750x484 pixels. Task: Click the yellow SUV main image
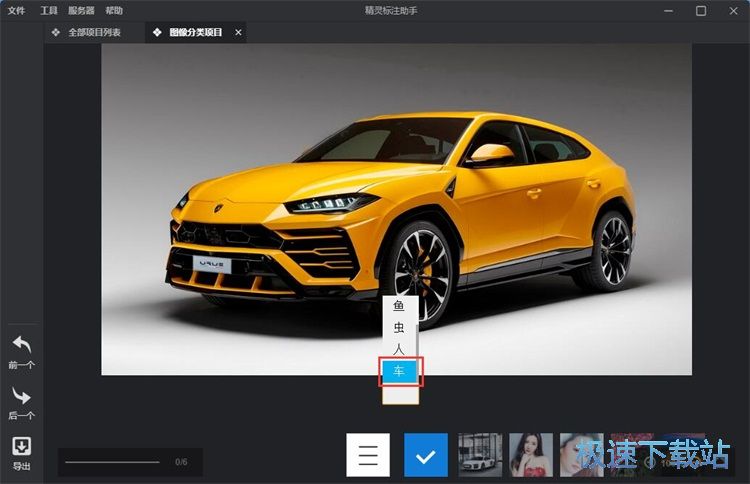tap(396, 209)
